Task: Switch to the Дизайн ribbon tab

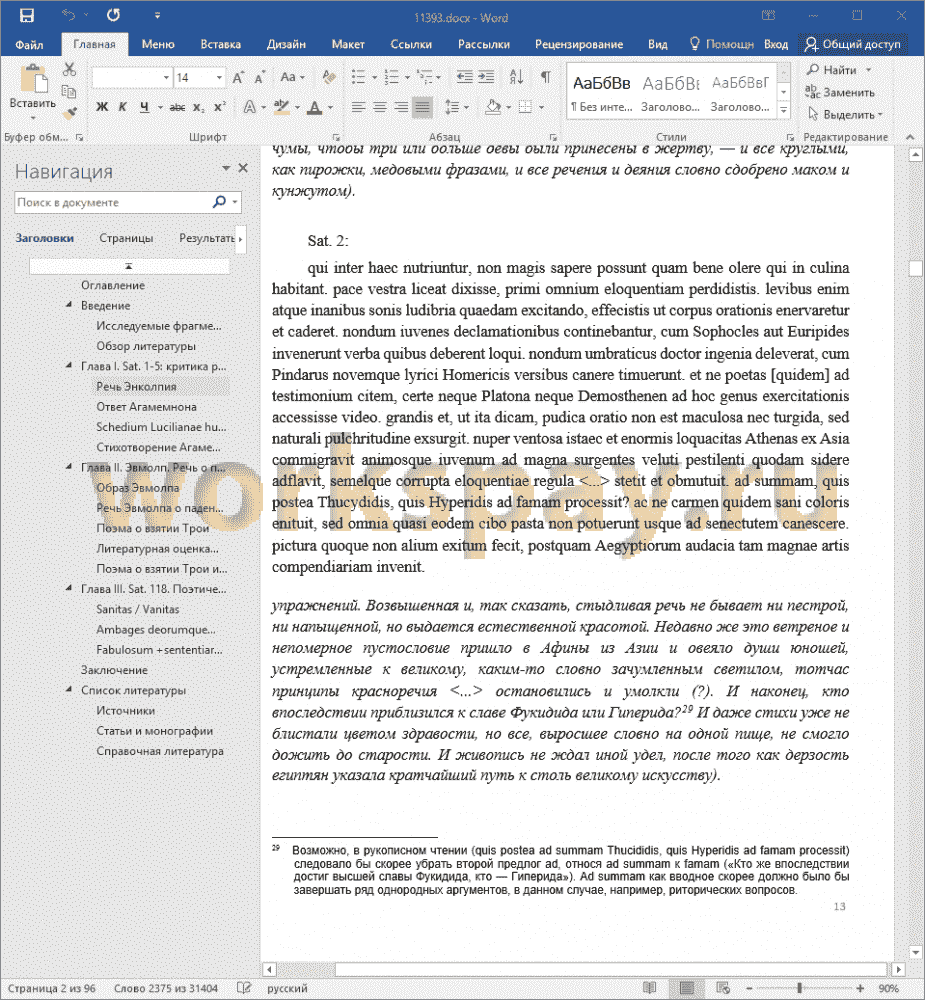Action: [286, 44]
